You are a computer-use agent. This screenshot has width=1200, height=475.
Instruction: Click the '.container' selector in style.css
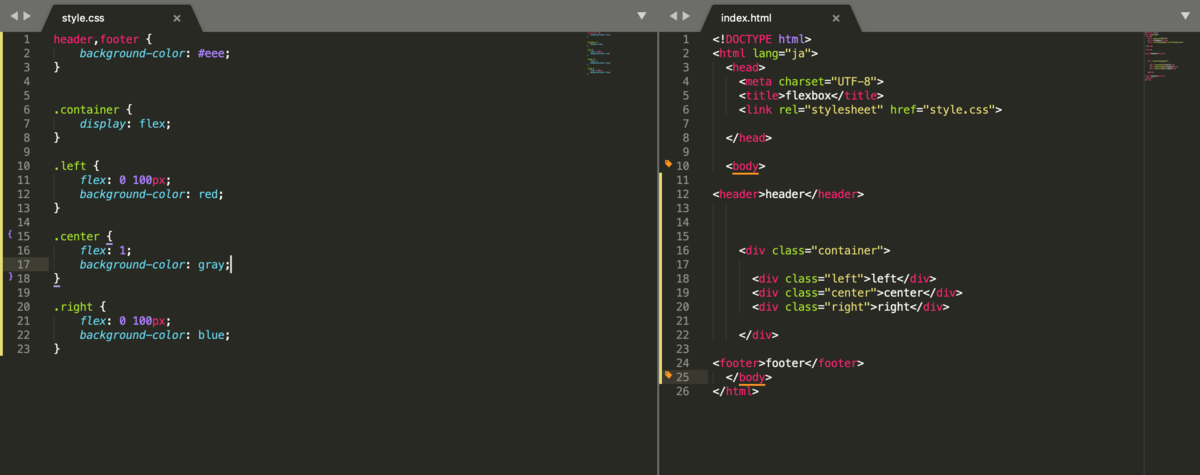(87, 109)
